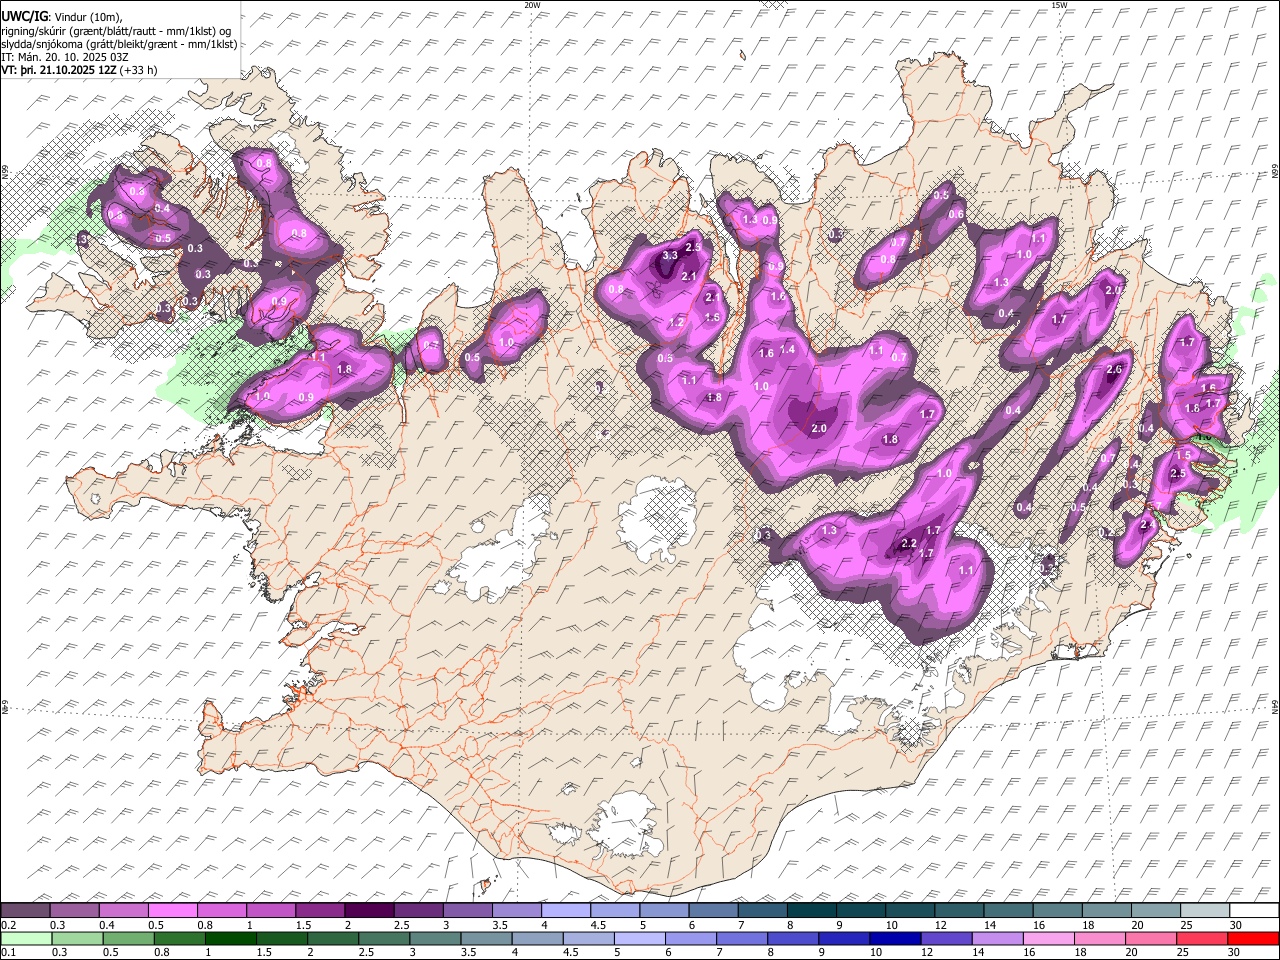This screenshot has height=960, width=1280.
Task: Pick the snow-scale swatch labeled 14
Action: pos(1008,910)
